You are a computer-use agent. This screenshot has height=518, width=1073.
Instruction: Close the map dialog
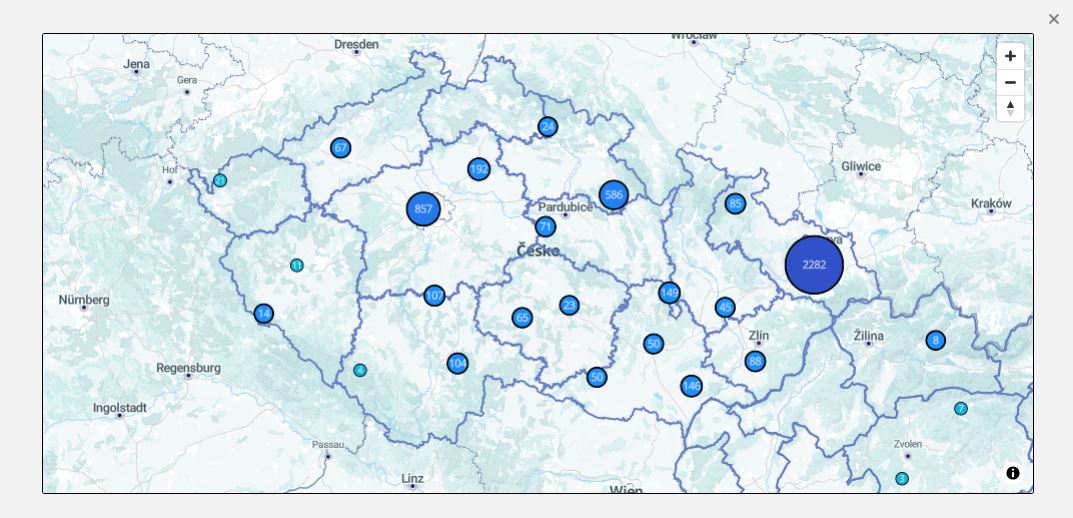(x=1053, y=19)
